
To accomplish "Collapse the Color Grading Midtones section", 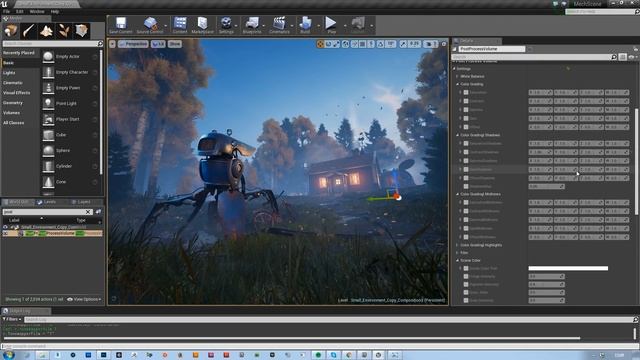I will coord(458,194).
